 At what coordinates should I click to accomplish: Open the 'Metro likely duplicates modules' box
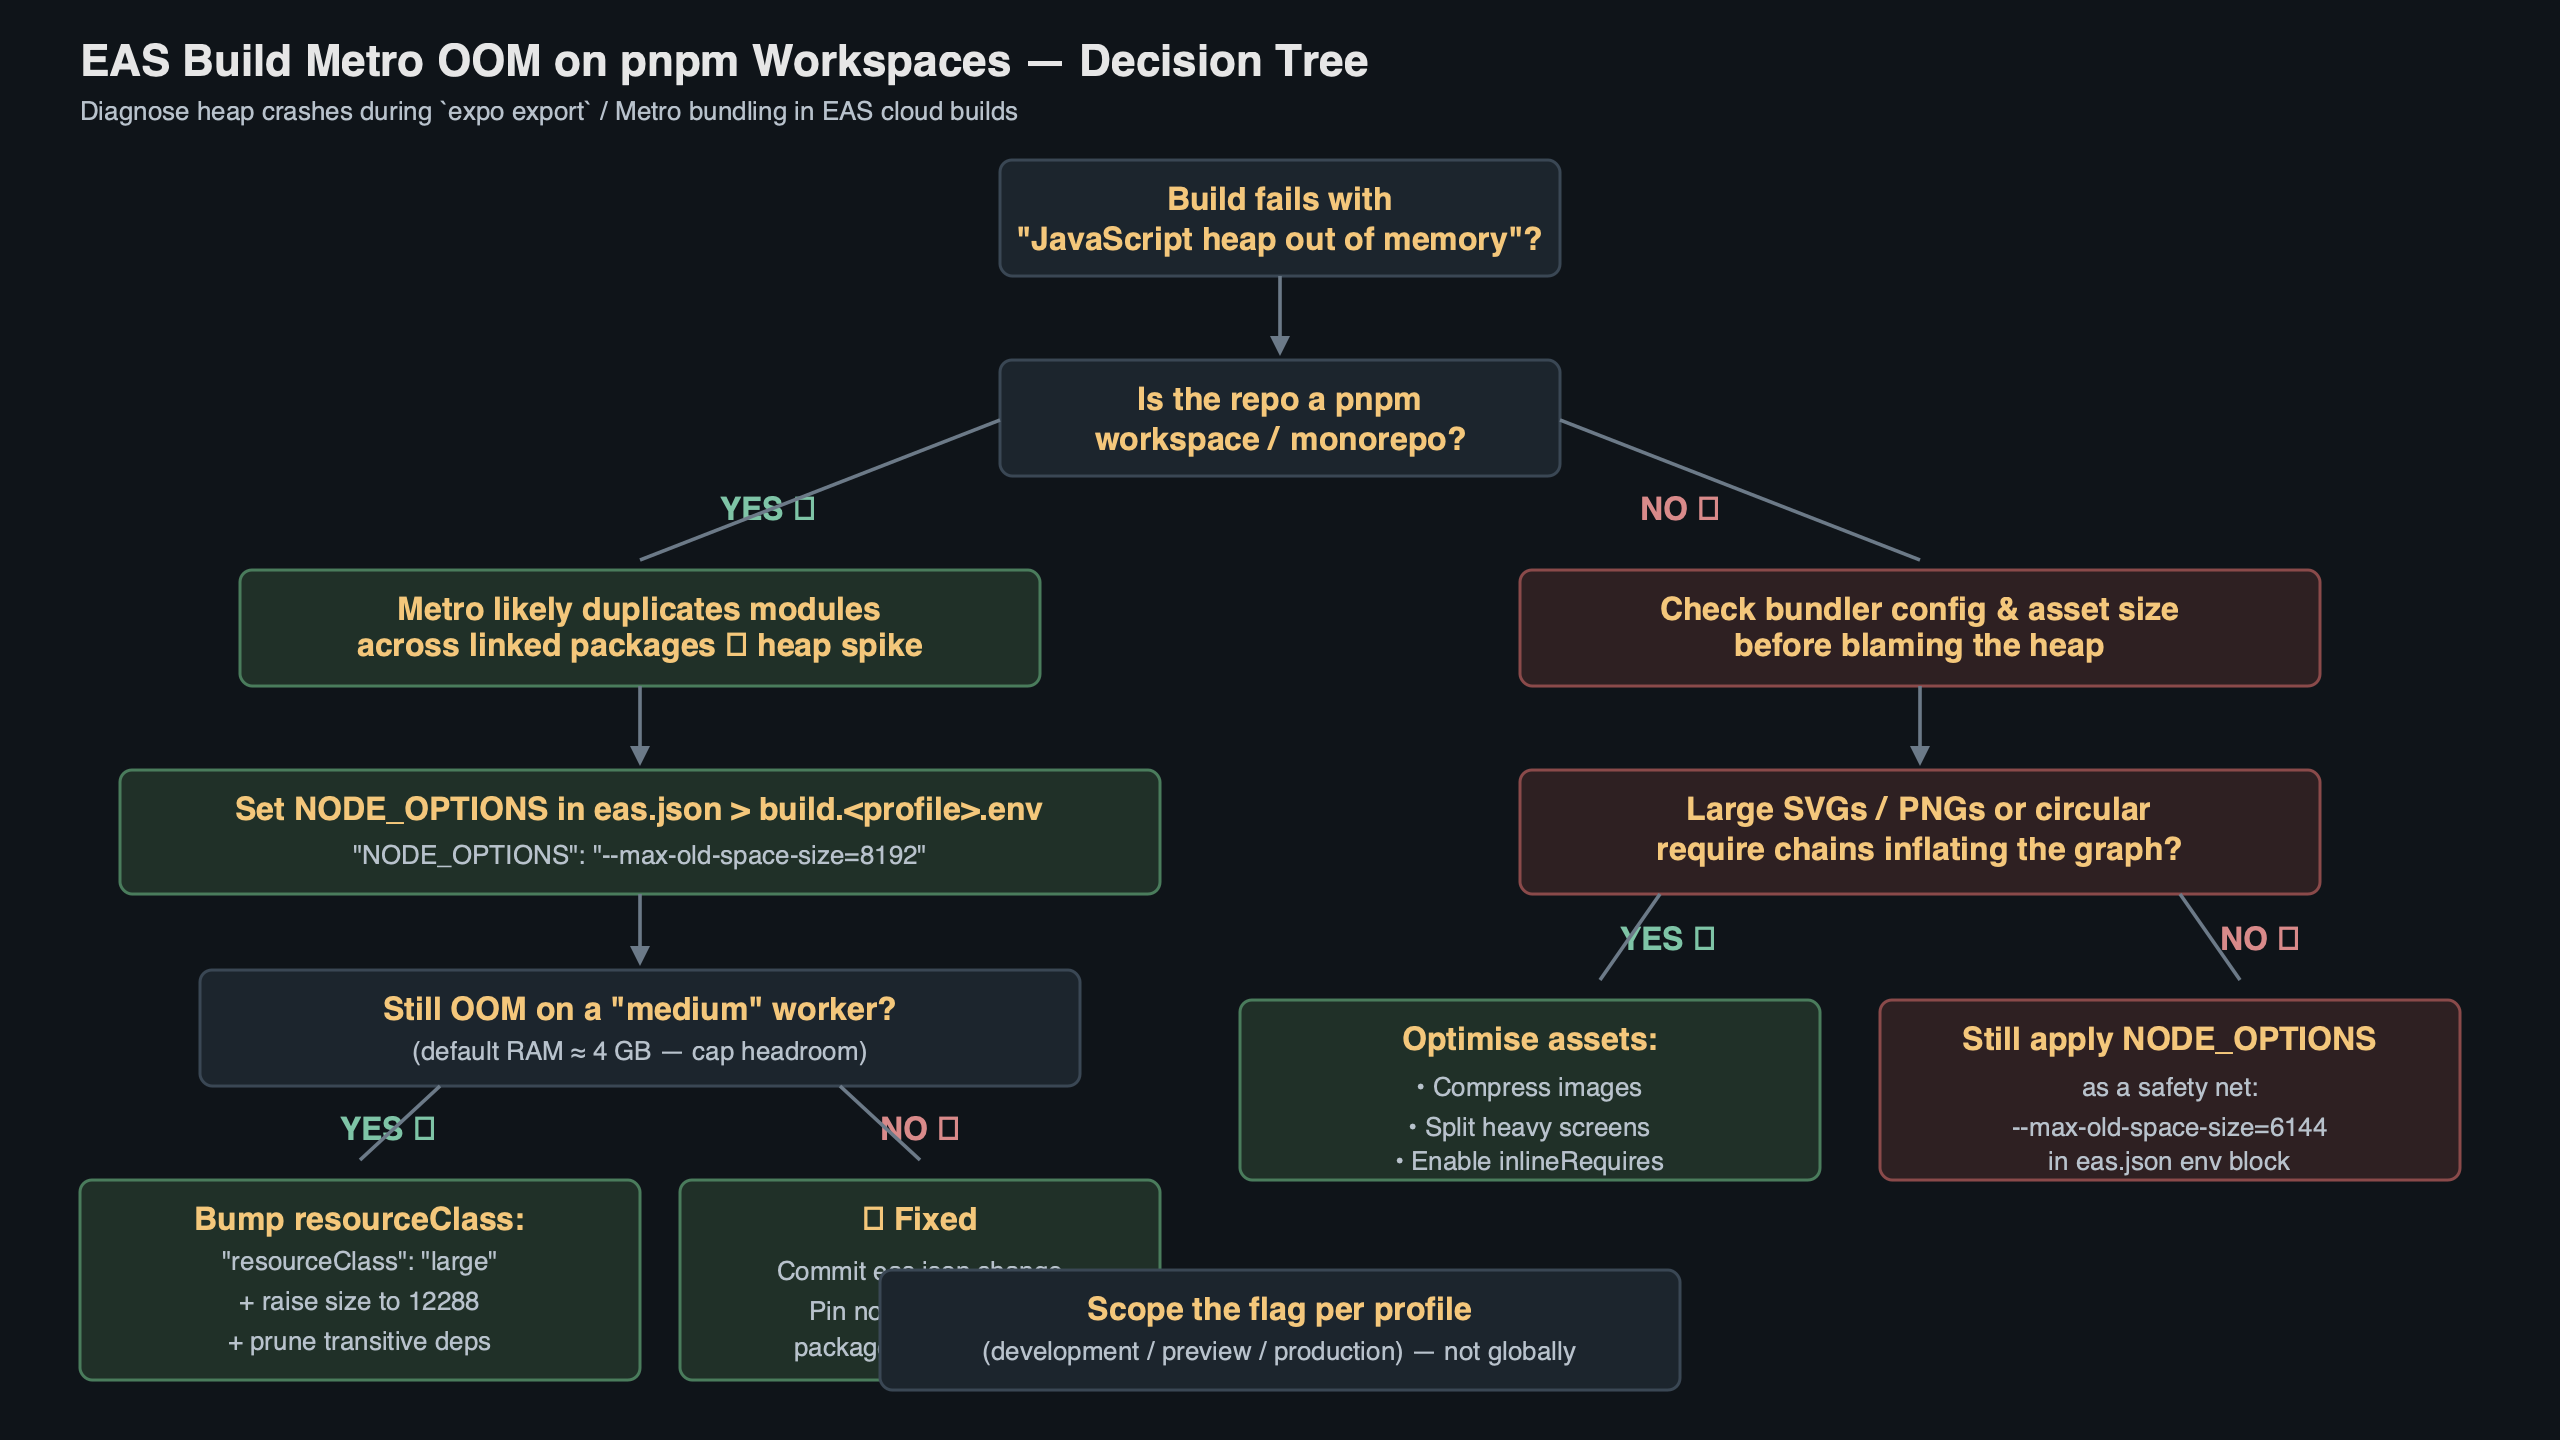click(639, 627)
